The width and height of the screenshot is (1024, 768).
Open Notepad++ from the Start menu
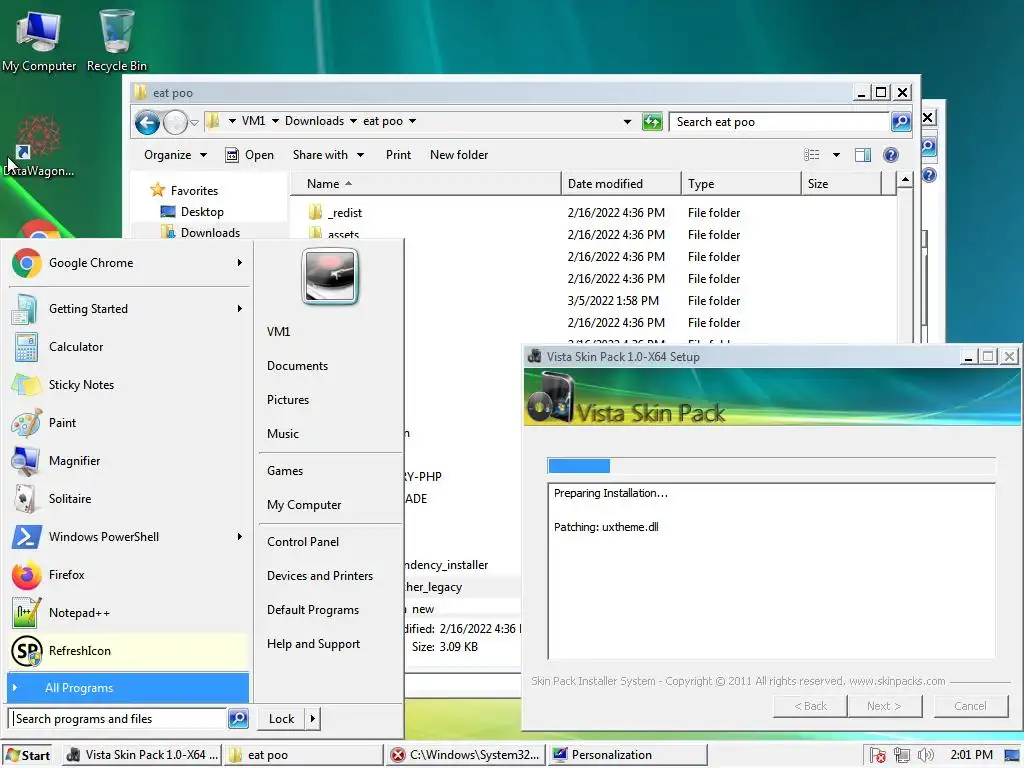127,613
